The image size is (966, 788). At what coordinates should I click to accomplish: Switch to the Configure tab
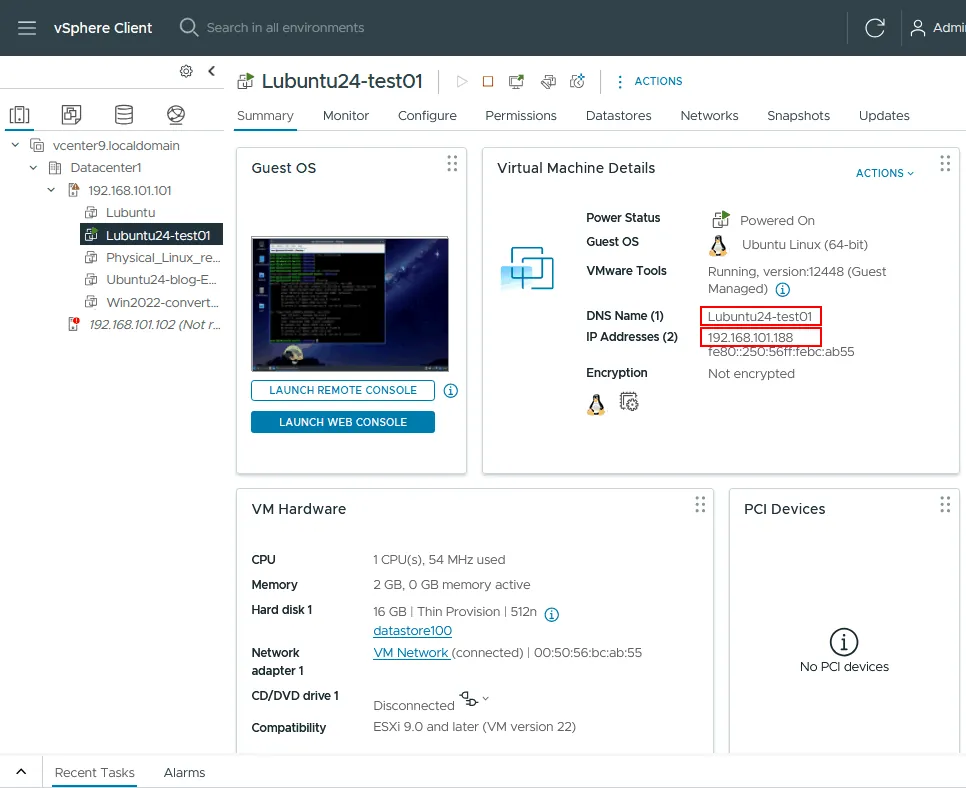pos(427,116)
